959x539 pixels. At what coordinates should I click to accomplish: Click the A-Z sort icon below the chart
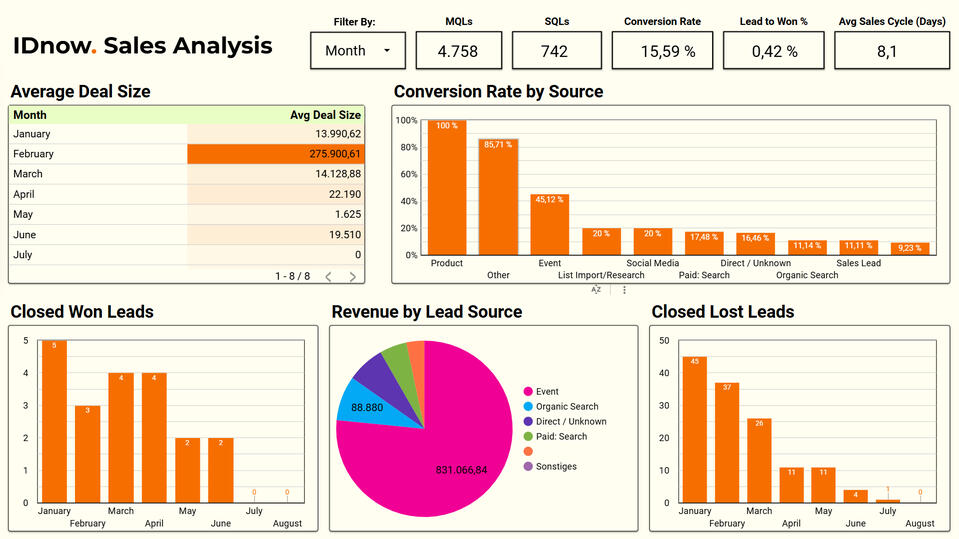click(x=596, y=290)
